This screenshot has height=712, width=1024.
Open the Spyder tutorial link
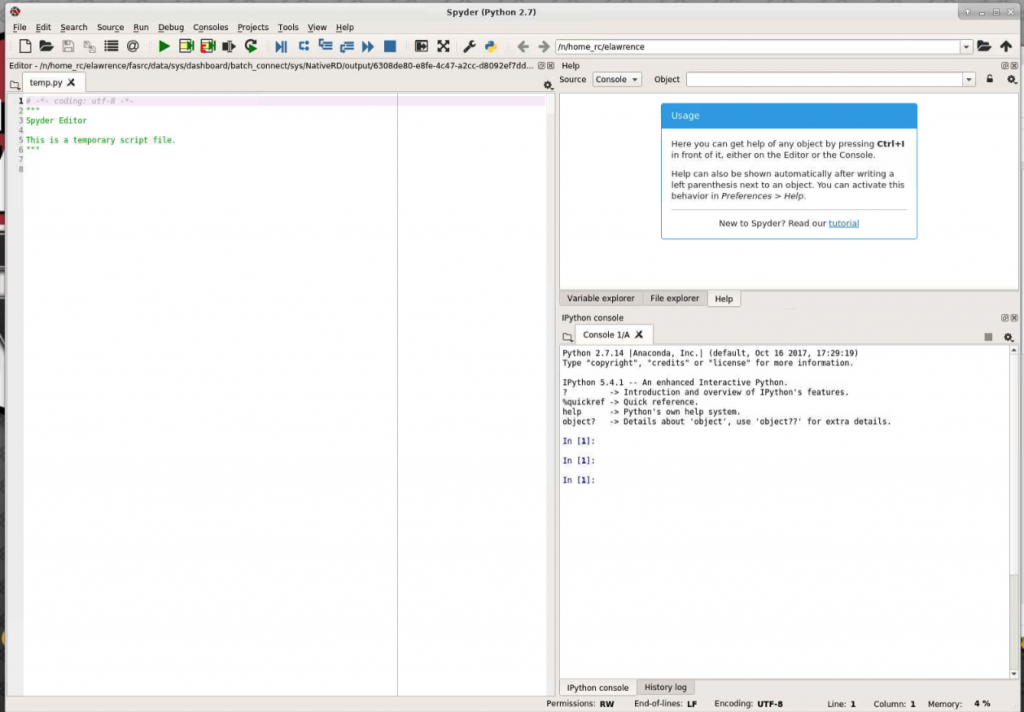click(x=843, y=223)
